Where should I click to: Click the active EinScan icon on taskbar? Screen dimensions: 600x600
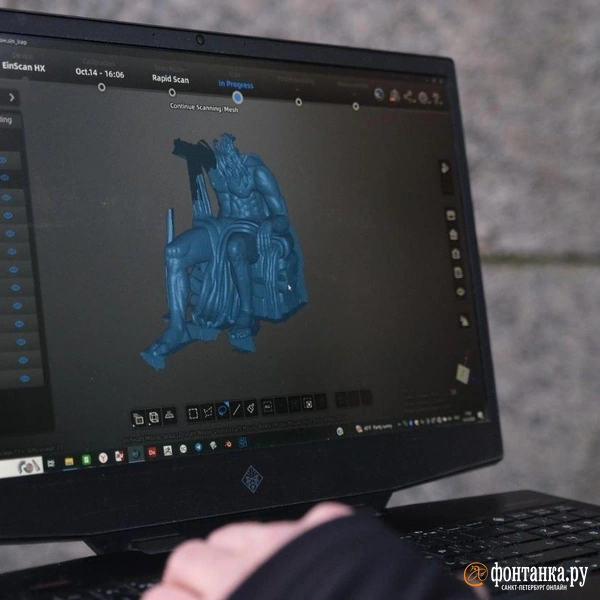pos(136,454)
